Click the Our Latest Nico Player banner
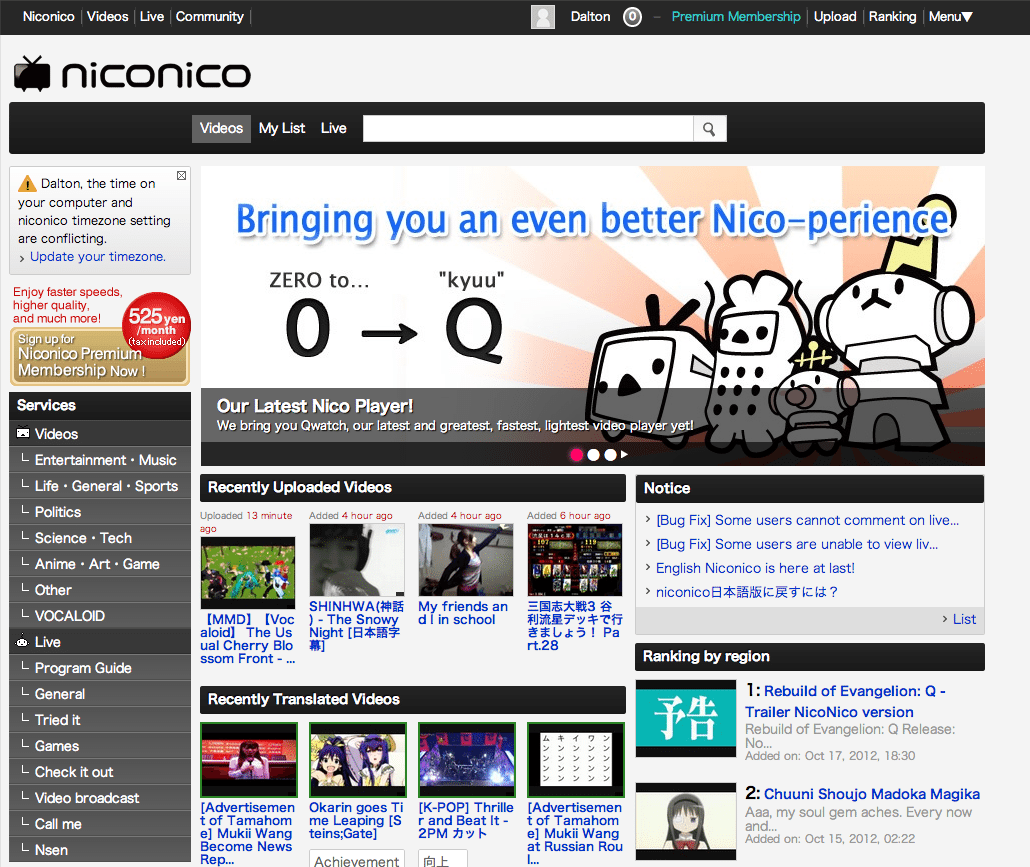1030x867 pixels. 593,316
